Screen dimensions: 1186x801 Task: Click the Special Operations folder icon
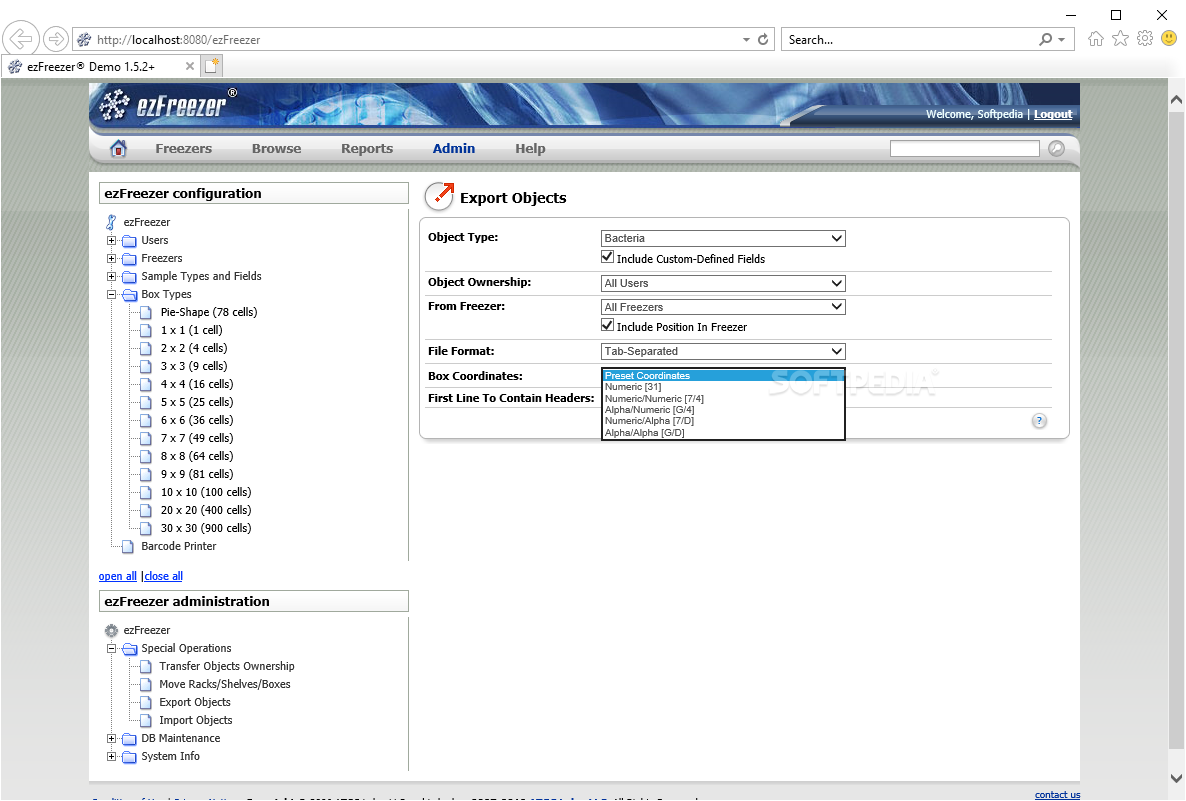pyautogui.click(x=129, y=649)
